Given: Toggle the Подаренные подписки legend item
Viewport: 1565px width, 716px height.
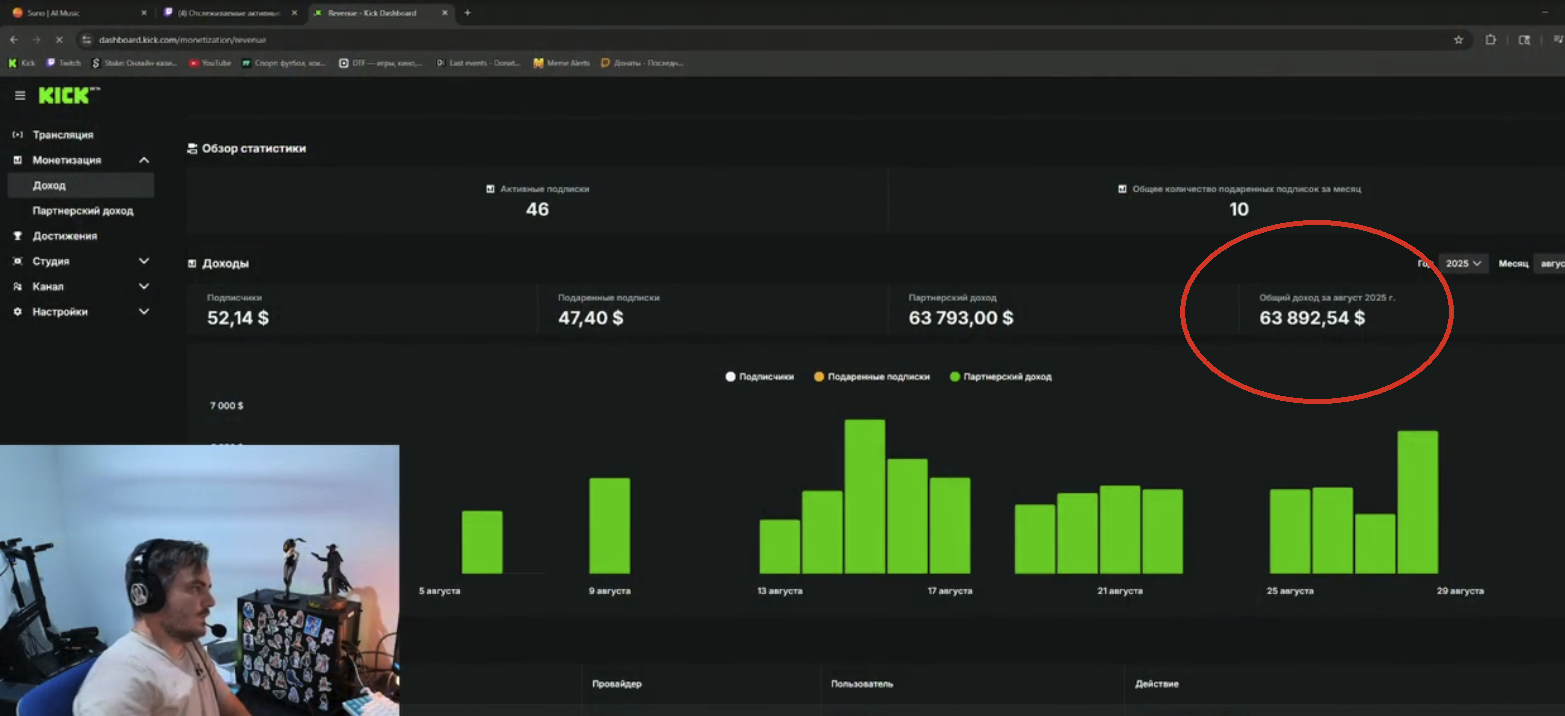Looking at the screenshot, I should (872, 377).
